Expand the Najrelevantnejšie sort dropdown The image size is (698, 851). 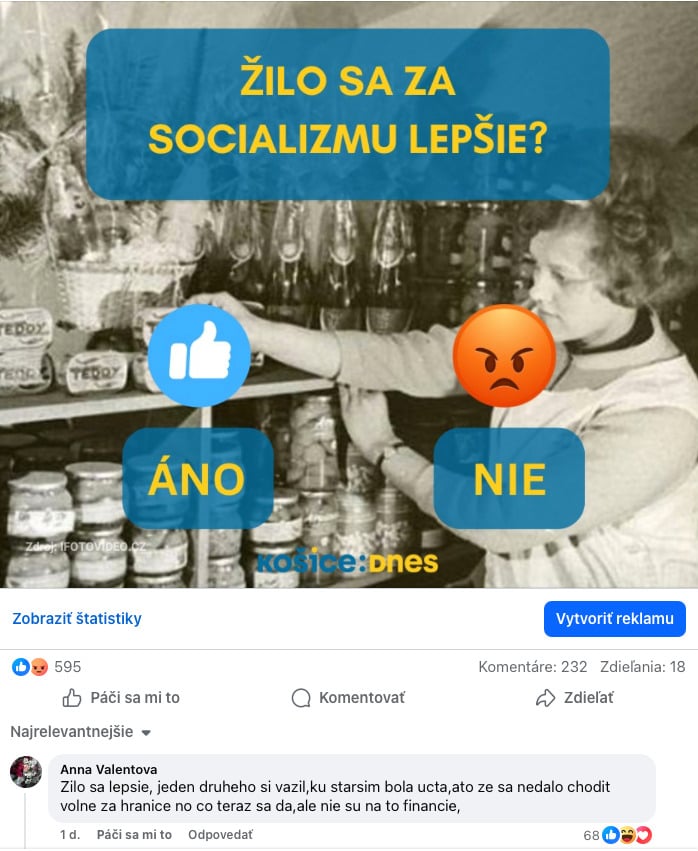tap(80, 732)
